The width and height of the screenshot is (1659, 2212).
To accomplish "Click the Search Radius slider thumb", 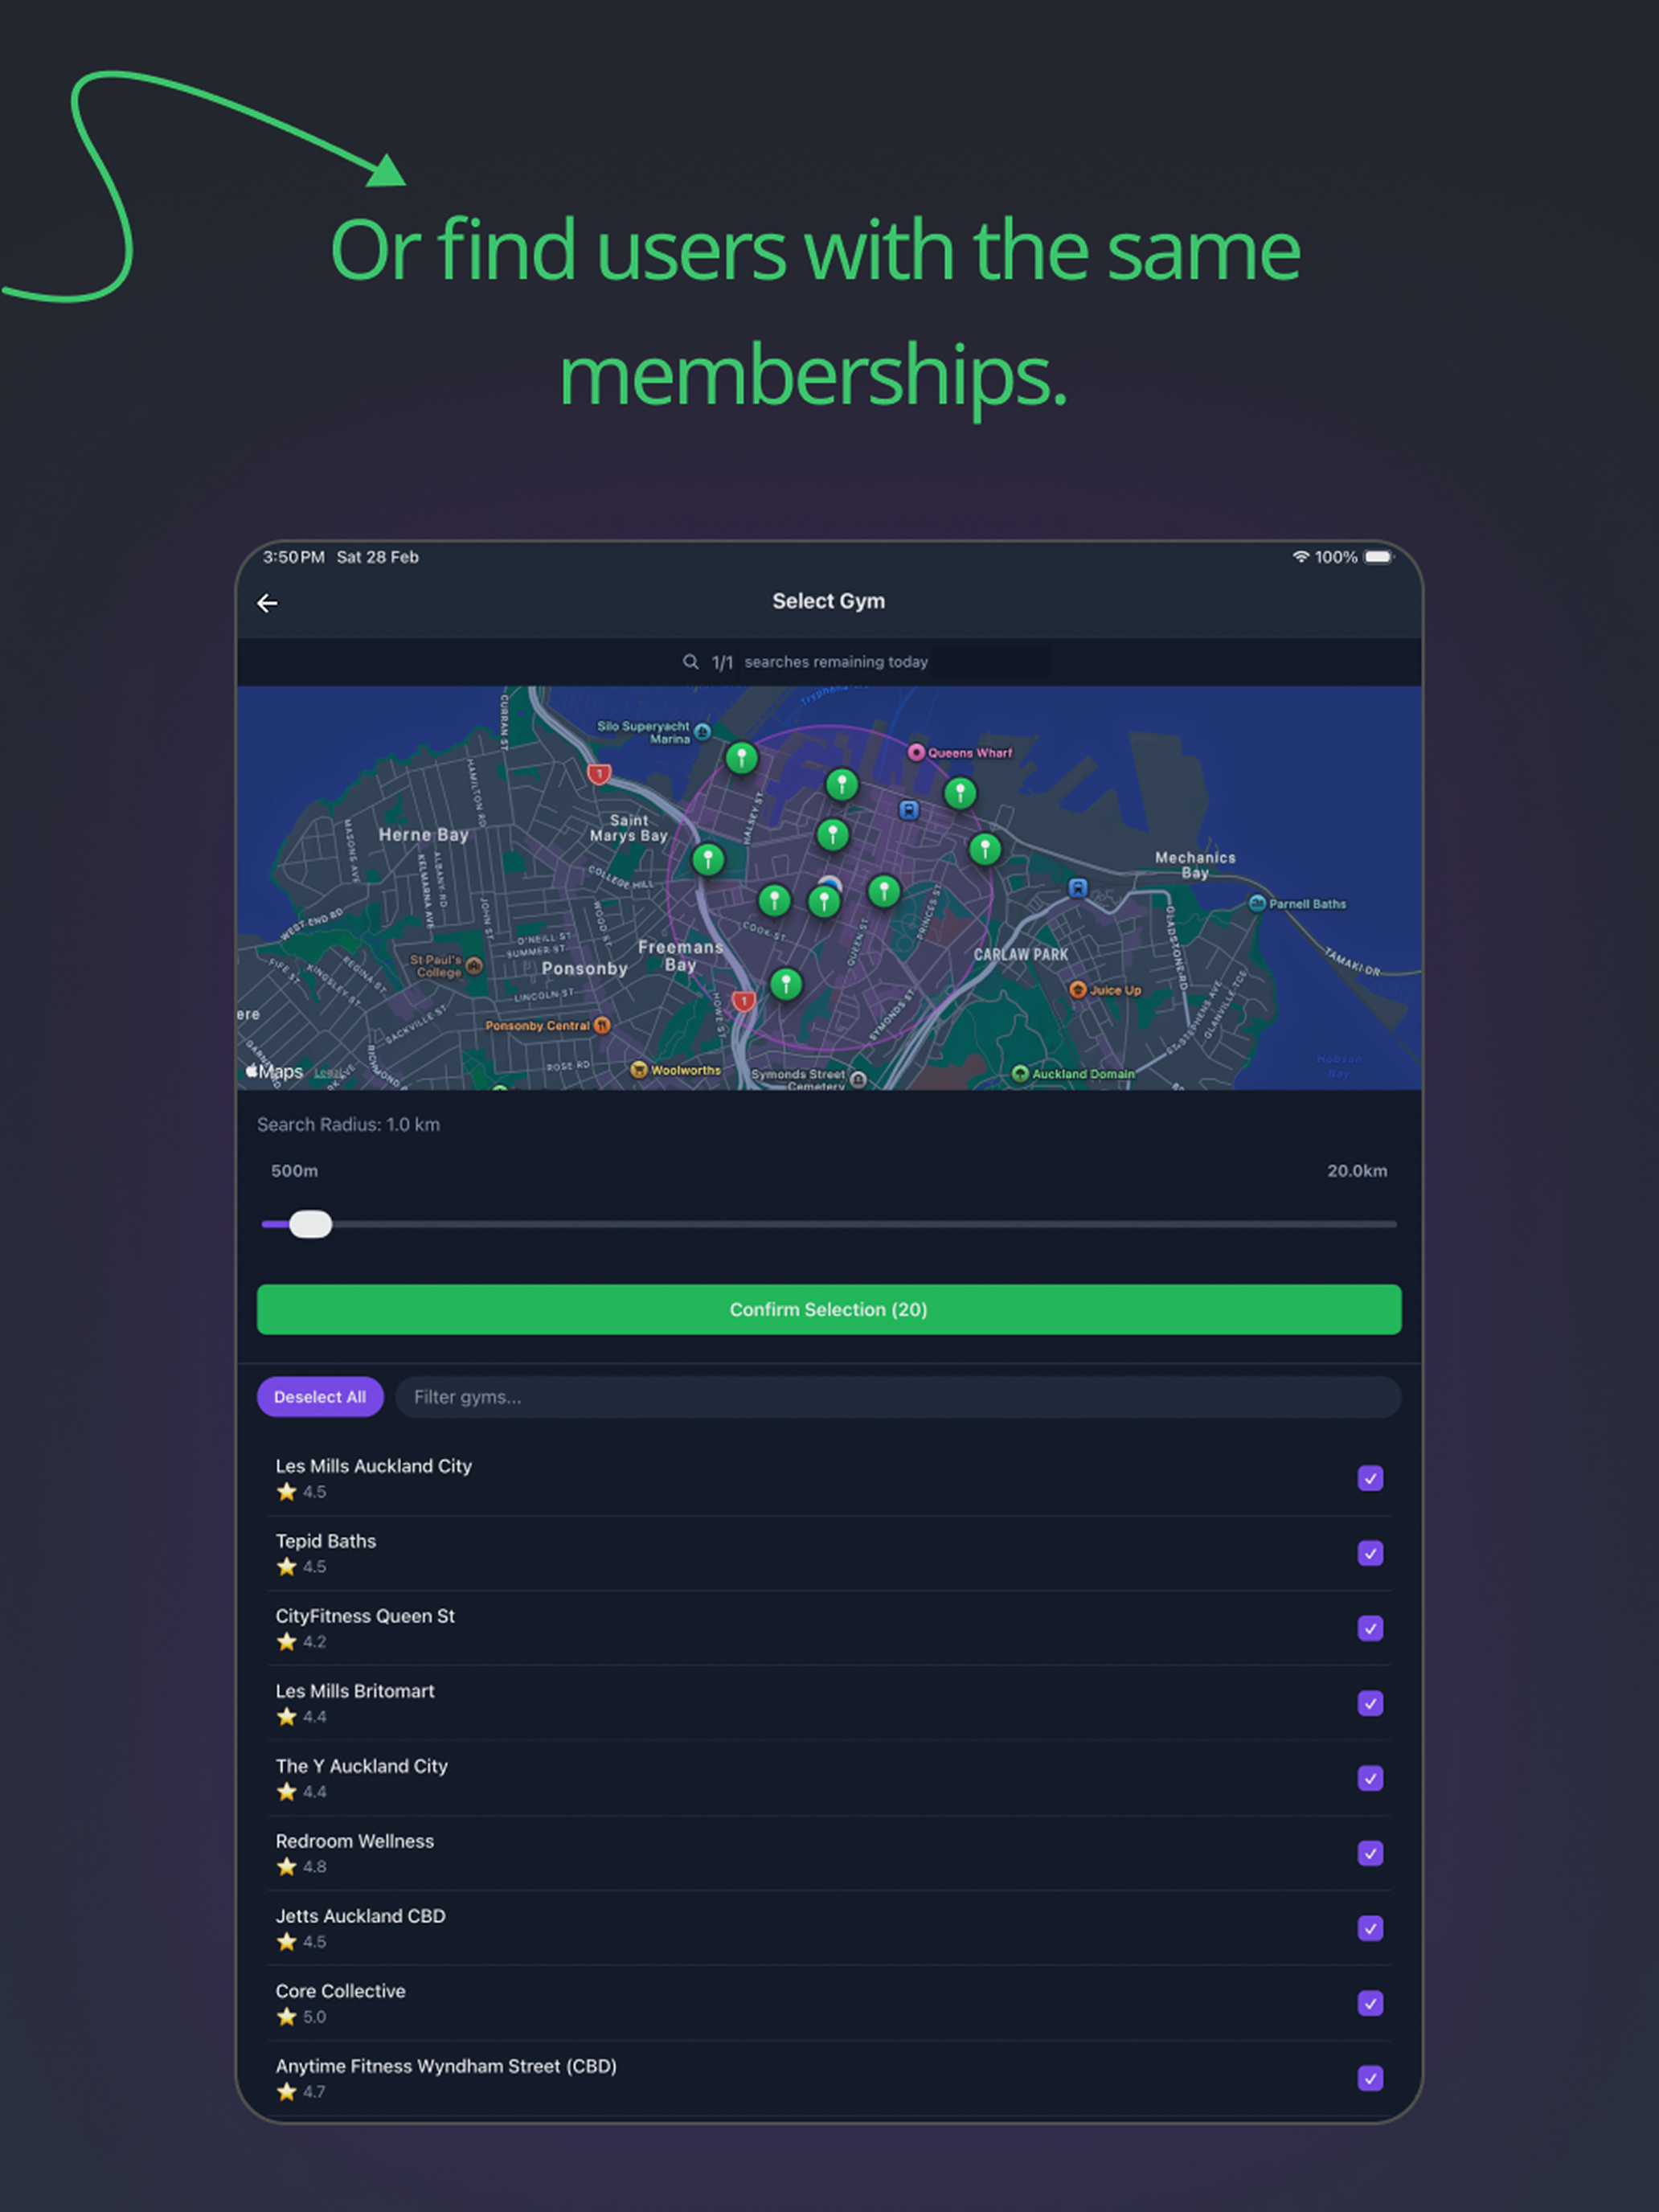I will [310, 1224].
